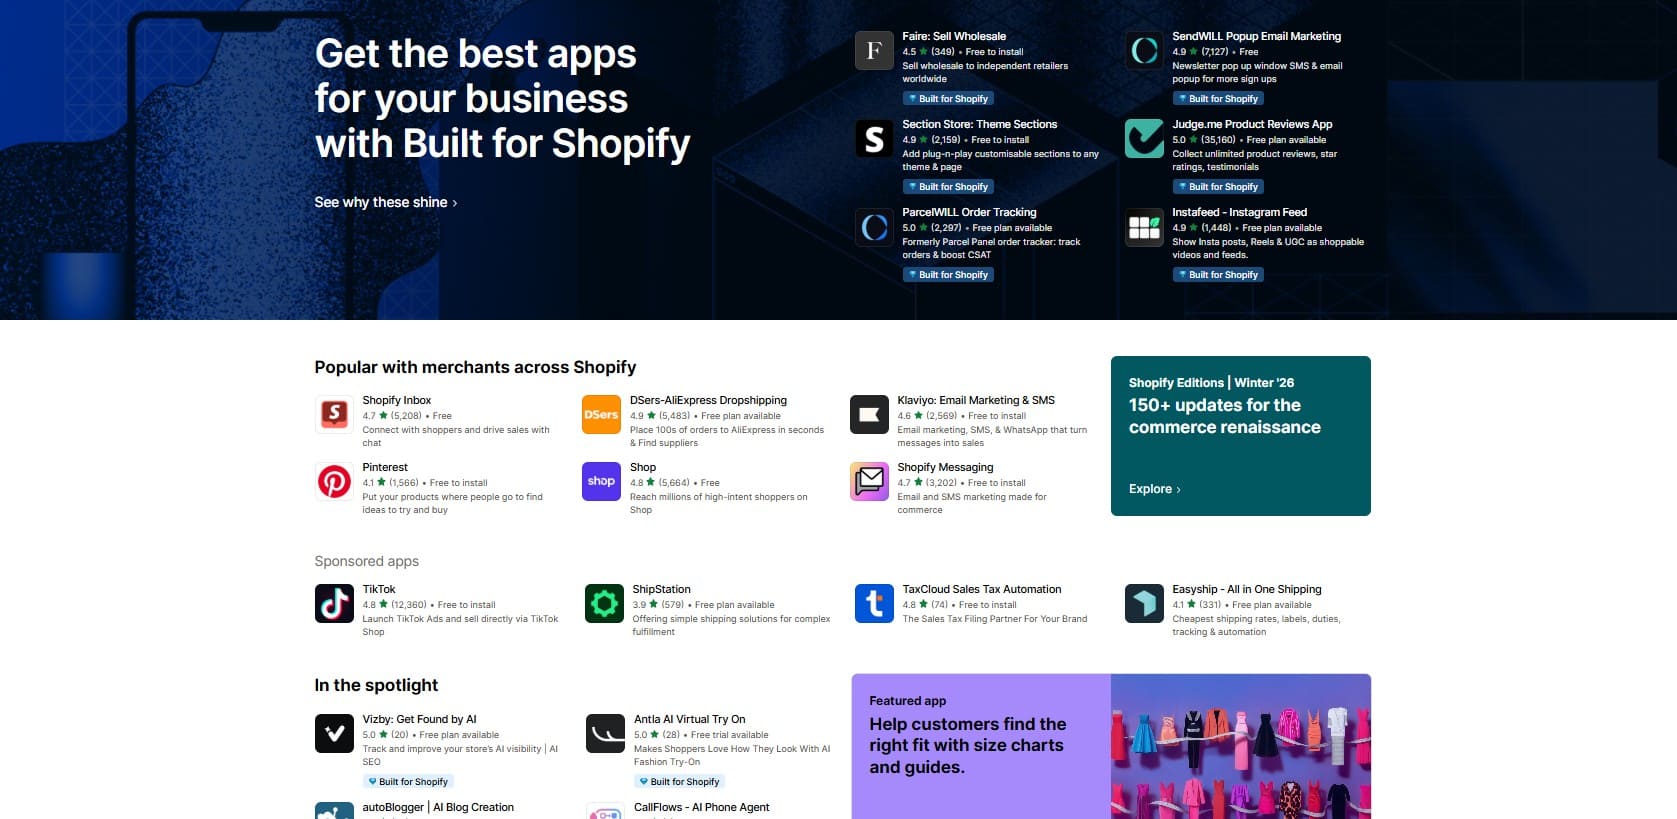This screenshot has height=819, width=1677.
Task: Select Easyship - All in One Shipping title
Action: pos(1247,589)
